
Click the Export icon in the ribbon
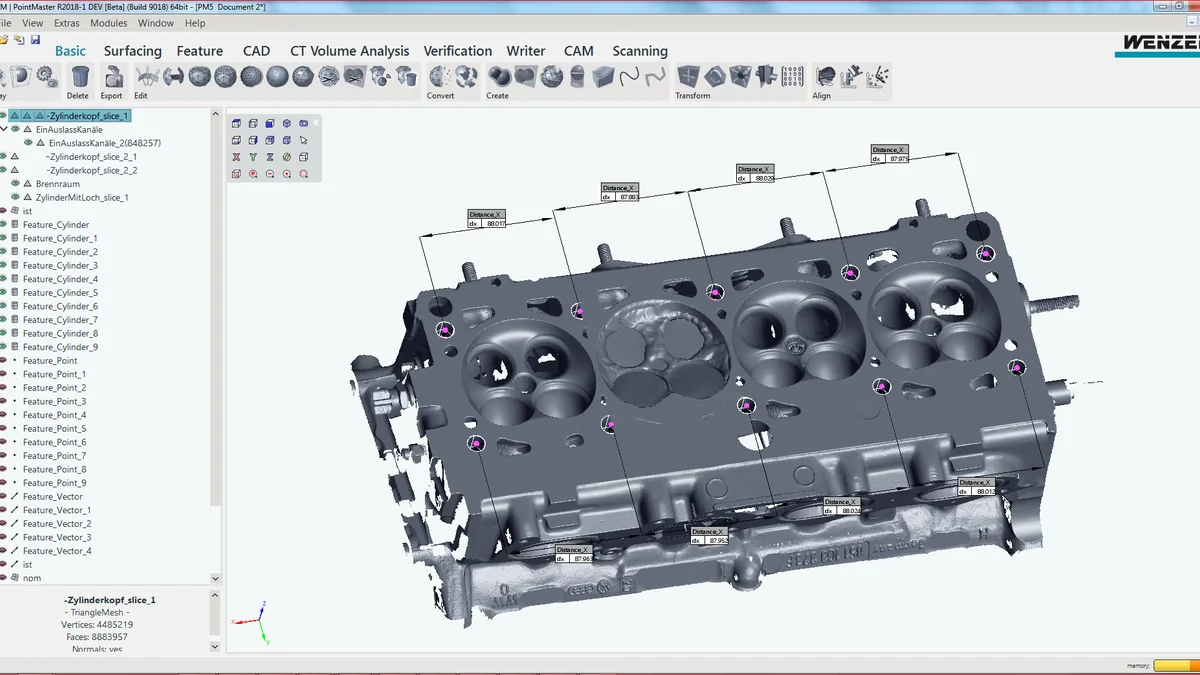tap(114, 76)
